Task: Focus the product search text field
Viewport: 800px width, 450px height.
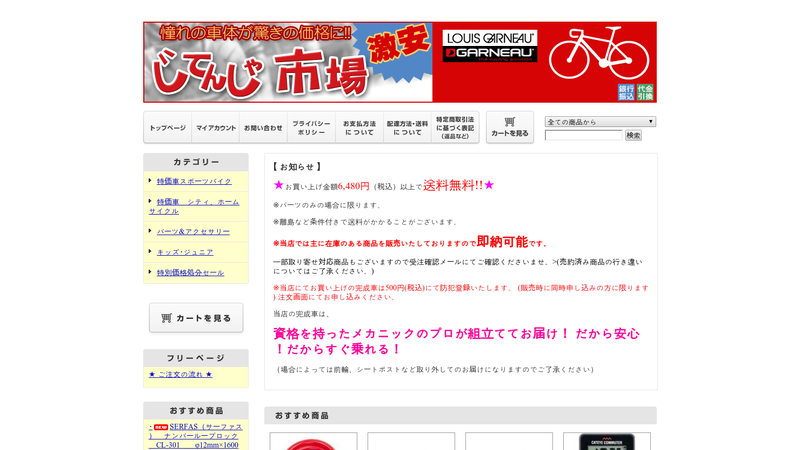Action: pyautogui.click(x=584, y=135)
